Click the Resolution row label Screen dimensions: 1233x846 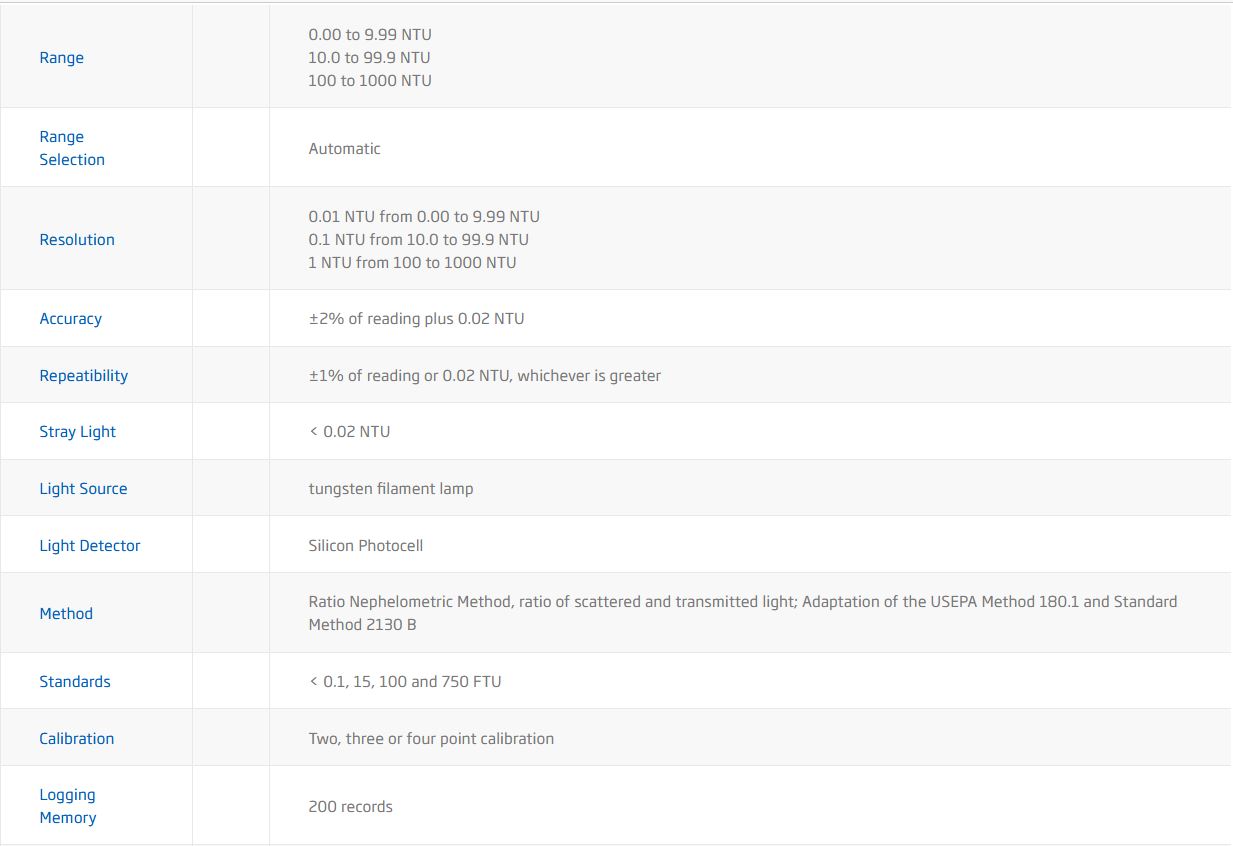point(77,240)
